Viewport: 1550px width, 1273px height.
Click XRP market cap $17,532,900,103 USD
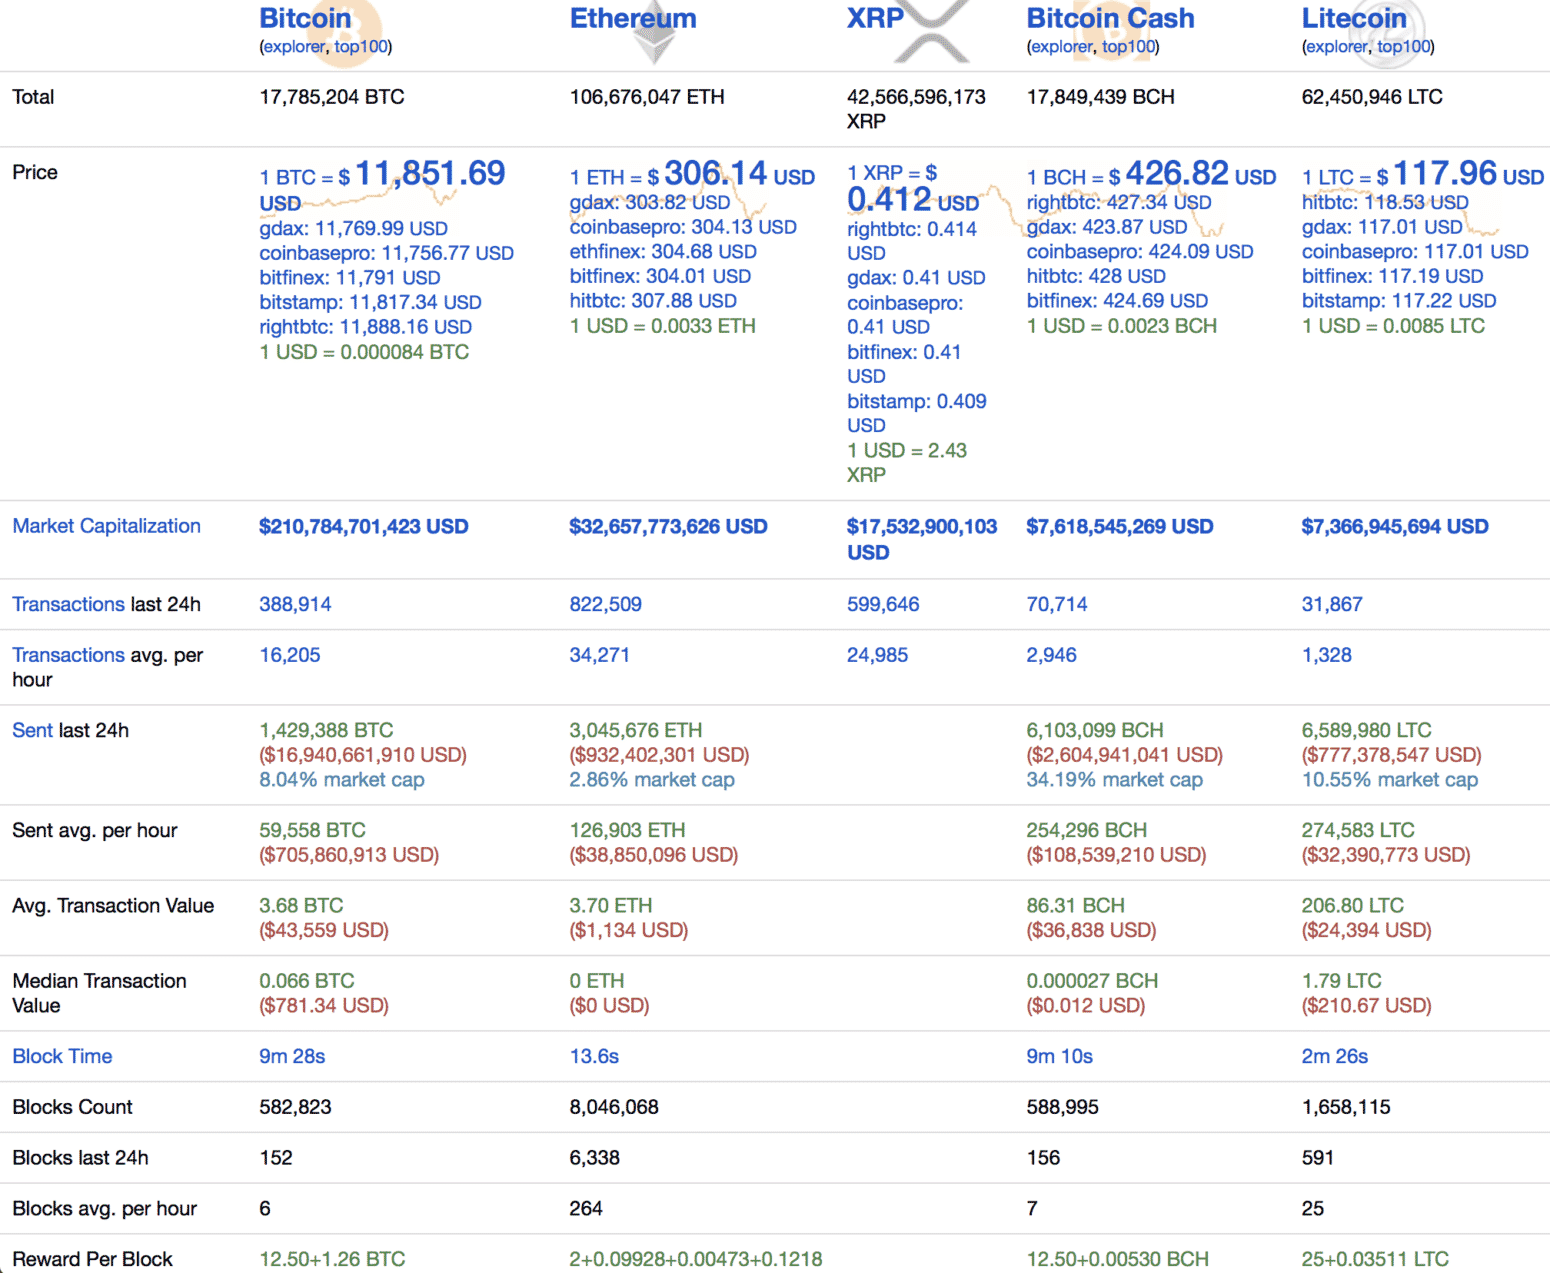922,539
